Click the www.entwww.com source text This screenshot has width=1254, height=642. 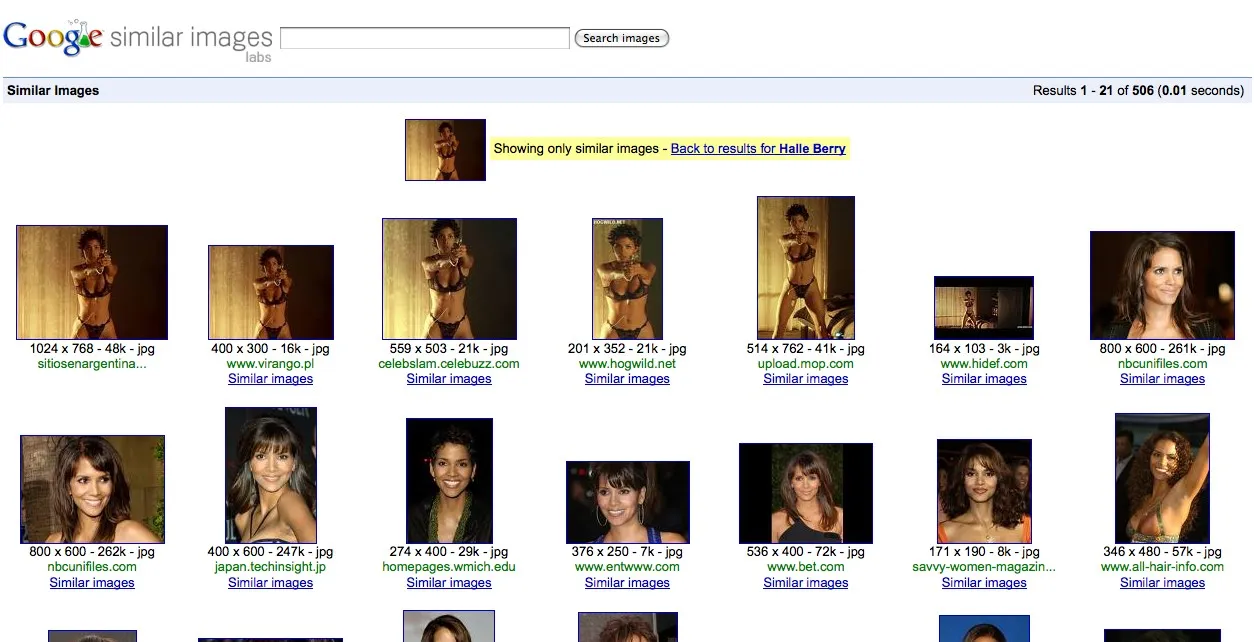pos(627,567)
